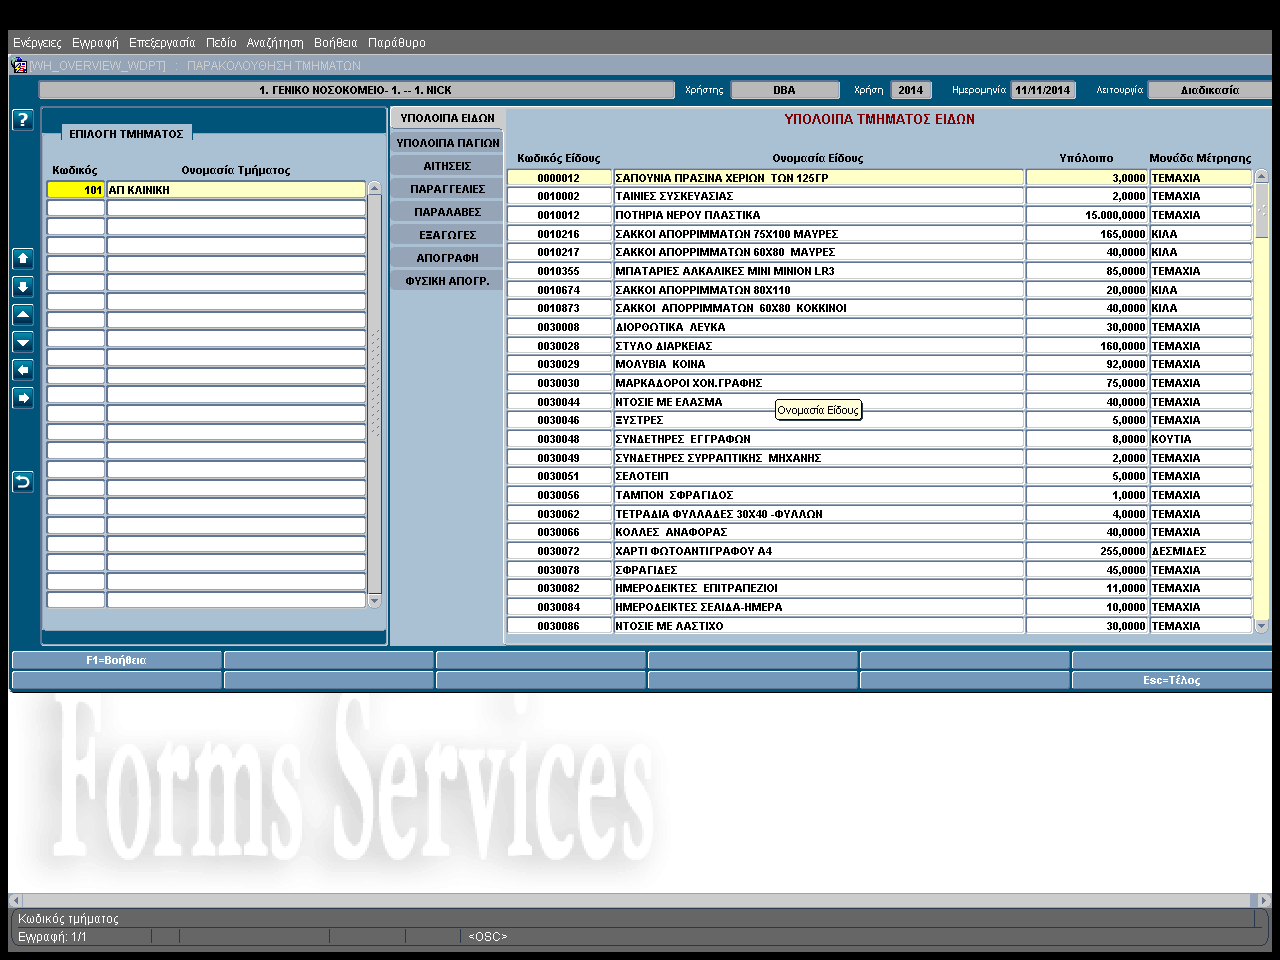Open the Παράθυρο menu
The height and width of the screenshot is (960, 1280).
pyautogui.click(x=396, y=43)
